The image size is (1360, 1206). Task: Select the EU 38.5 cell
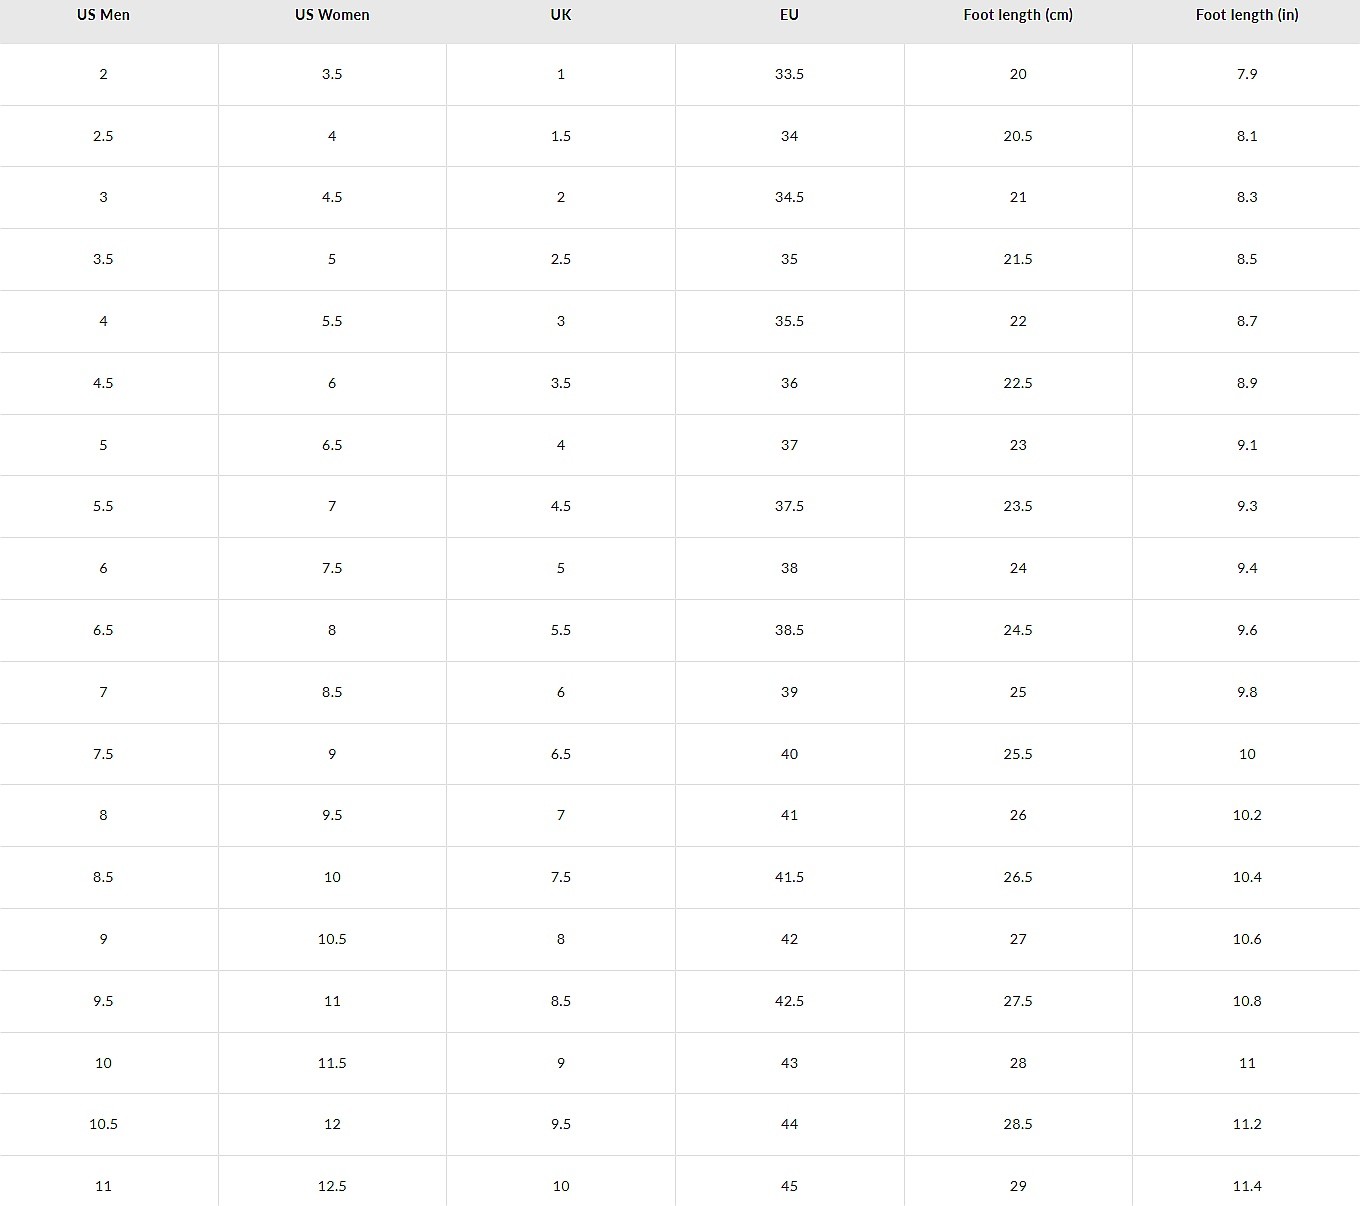click(x=789, y=630)
